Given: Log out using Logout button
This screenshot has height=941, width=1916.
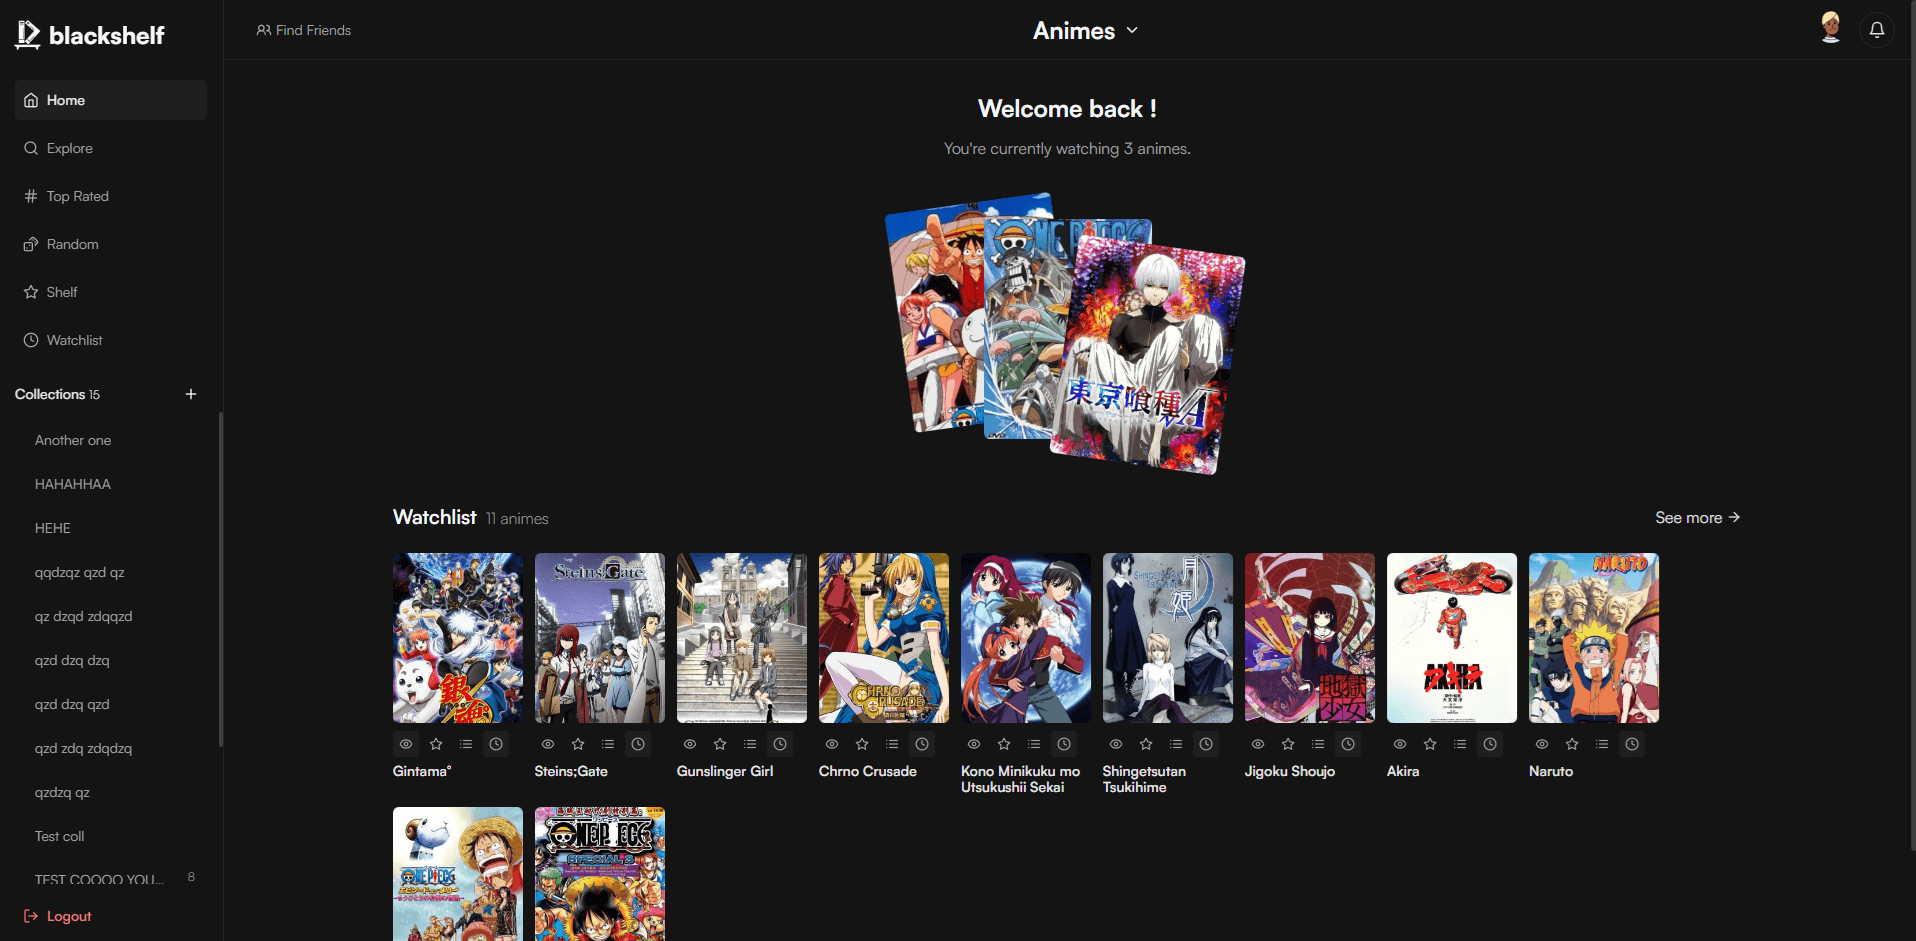Looking at the screenshot, I should [x=58, y=916].
